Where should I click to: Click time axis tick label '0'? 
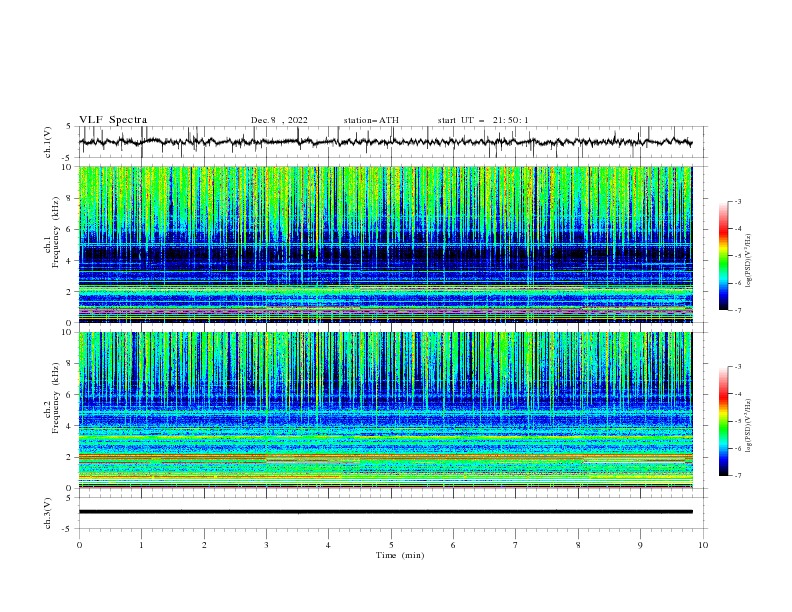tap(79, 545)
